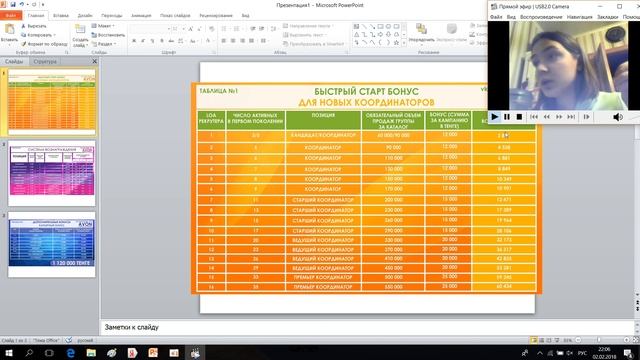This screenshot has height=360, width=640.
Task: Select the blue slide 3 thumbnail
Action: [x=52, y=244]
